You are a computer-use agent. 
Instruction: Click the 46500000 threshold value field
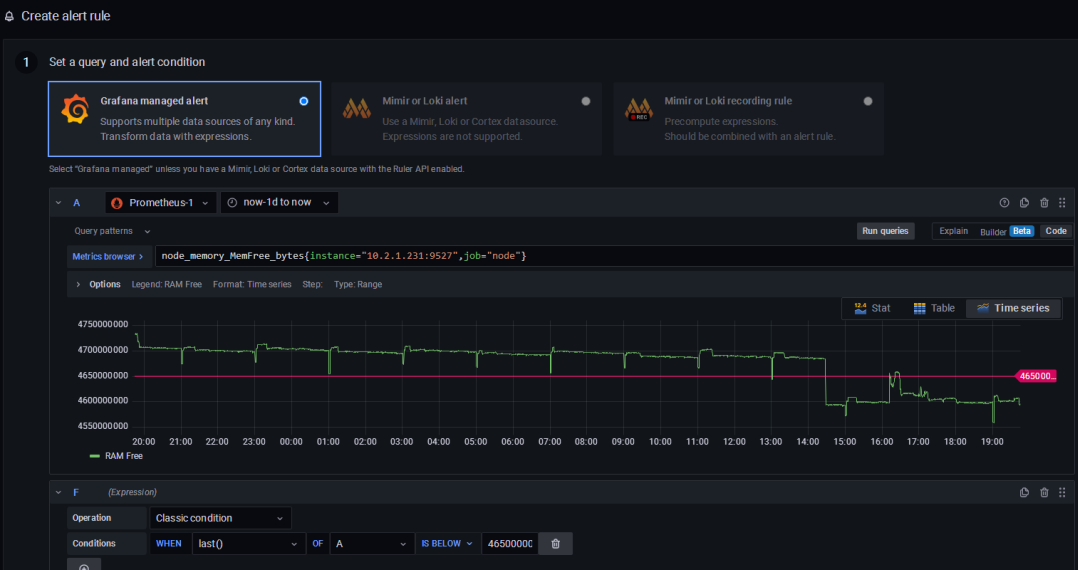click(509, 544)
